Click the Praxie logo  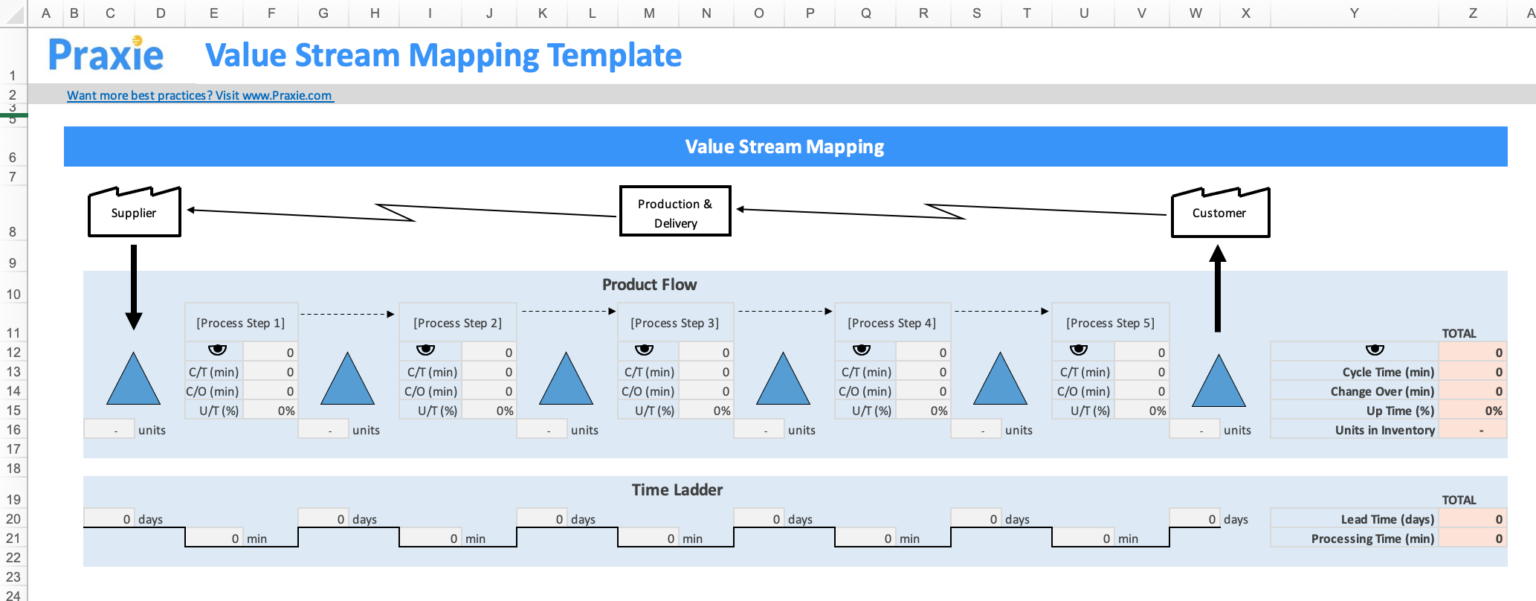click(x=106, y=54)
